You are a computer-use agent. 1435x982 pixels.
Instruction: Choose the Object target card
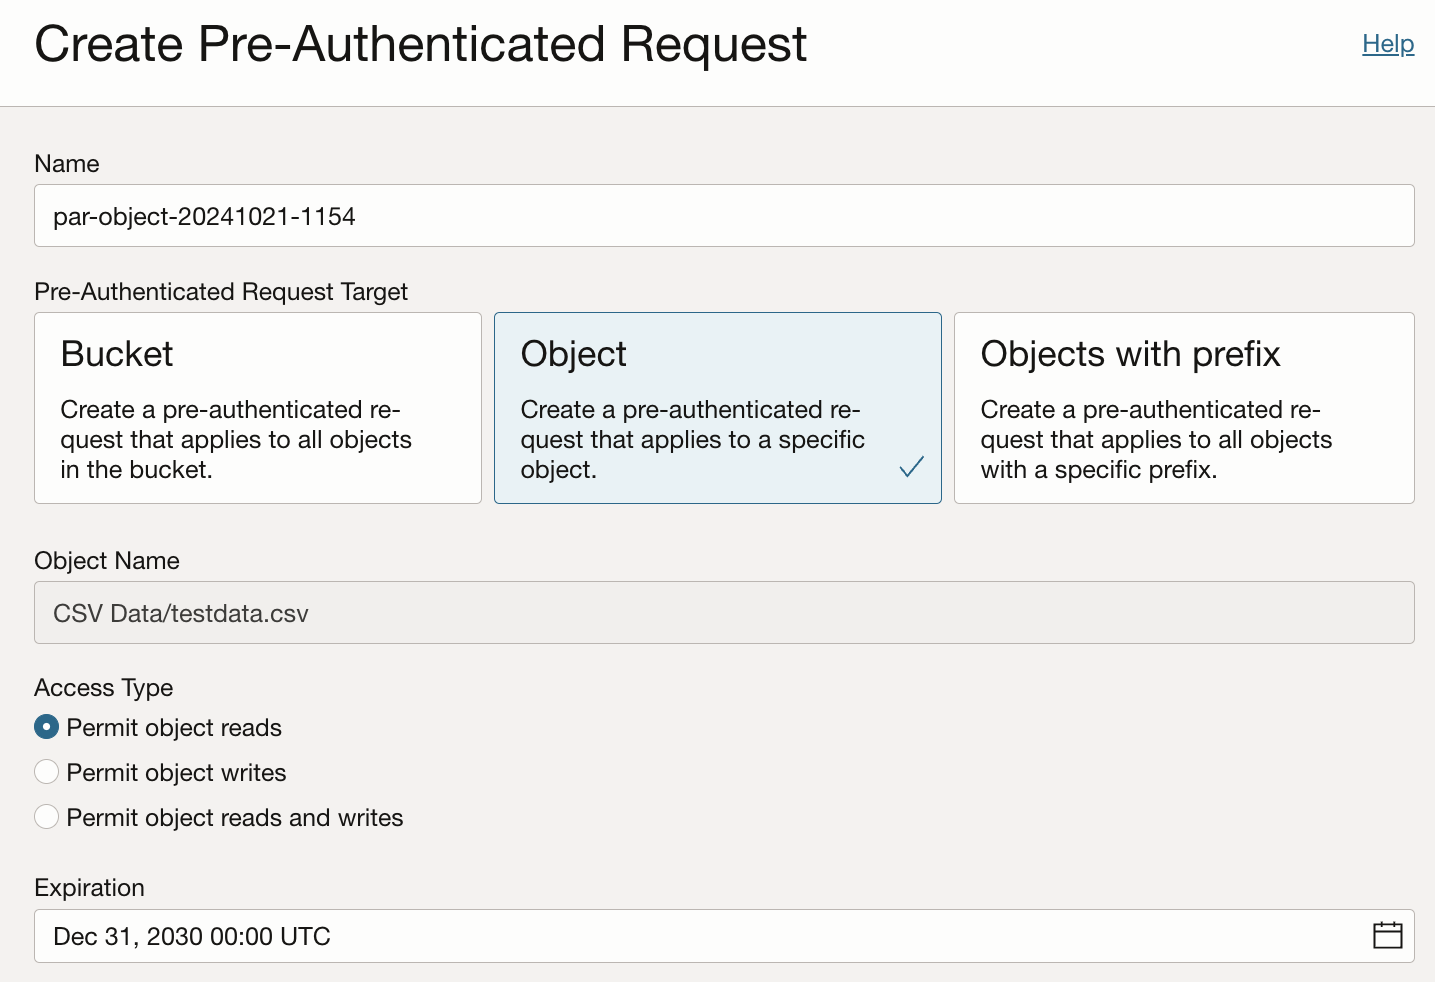[x=717, y=407]
